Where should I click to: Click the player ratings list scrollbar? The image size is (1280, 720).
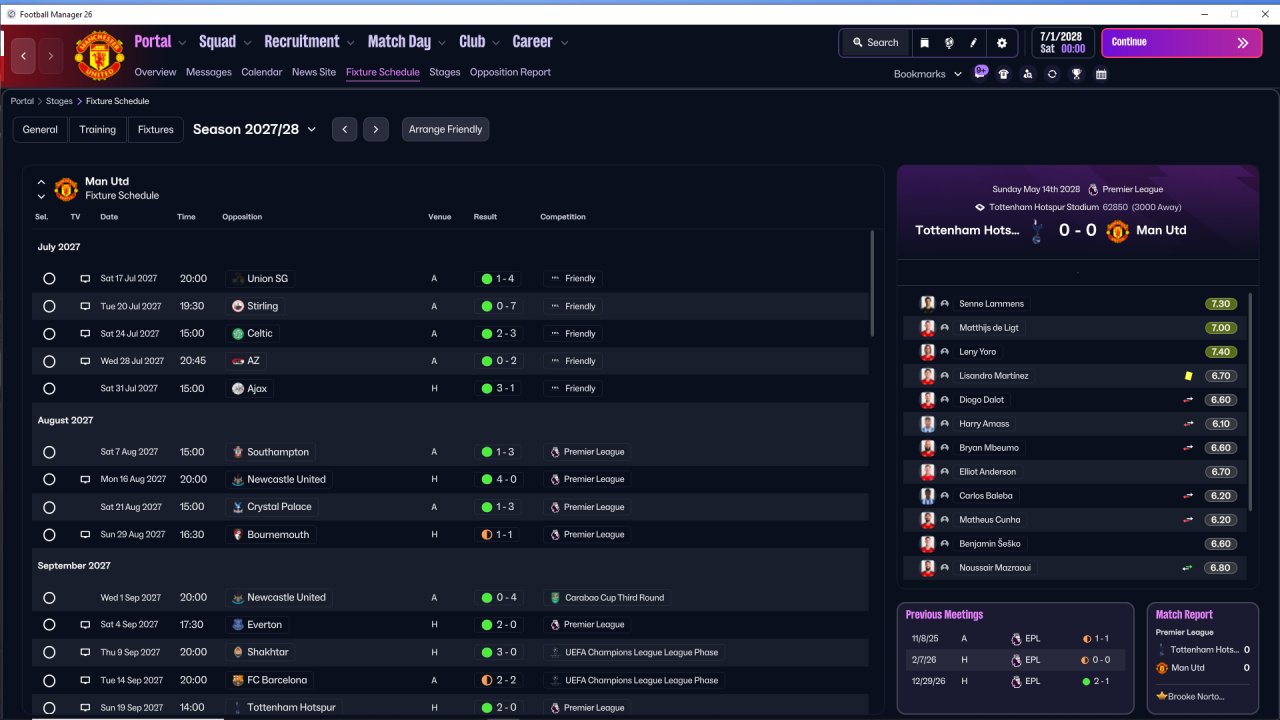1250,400
